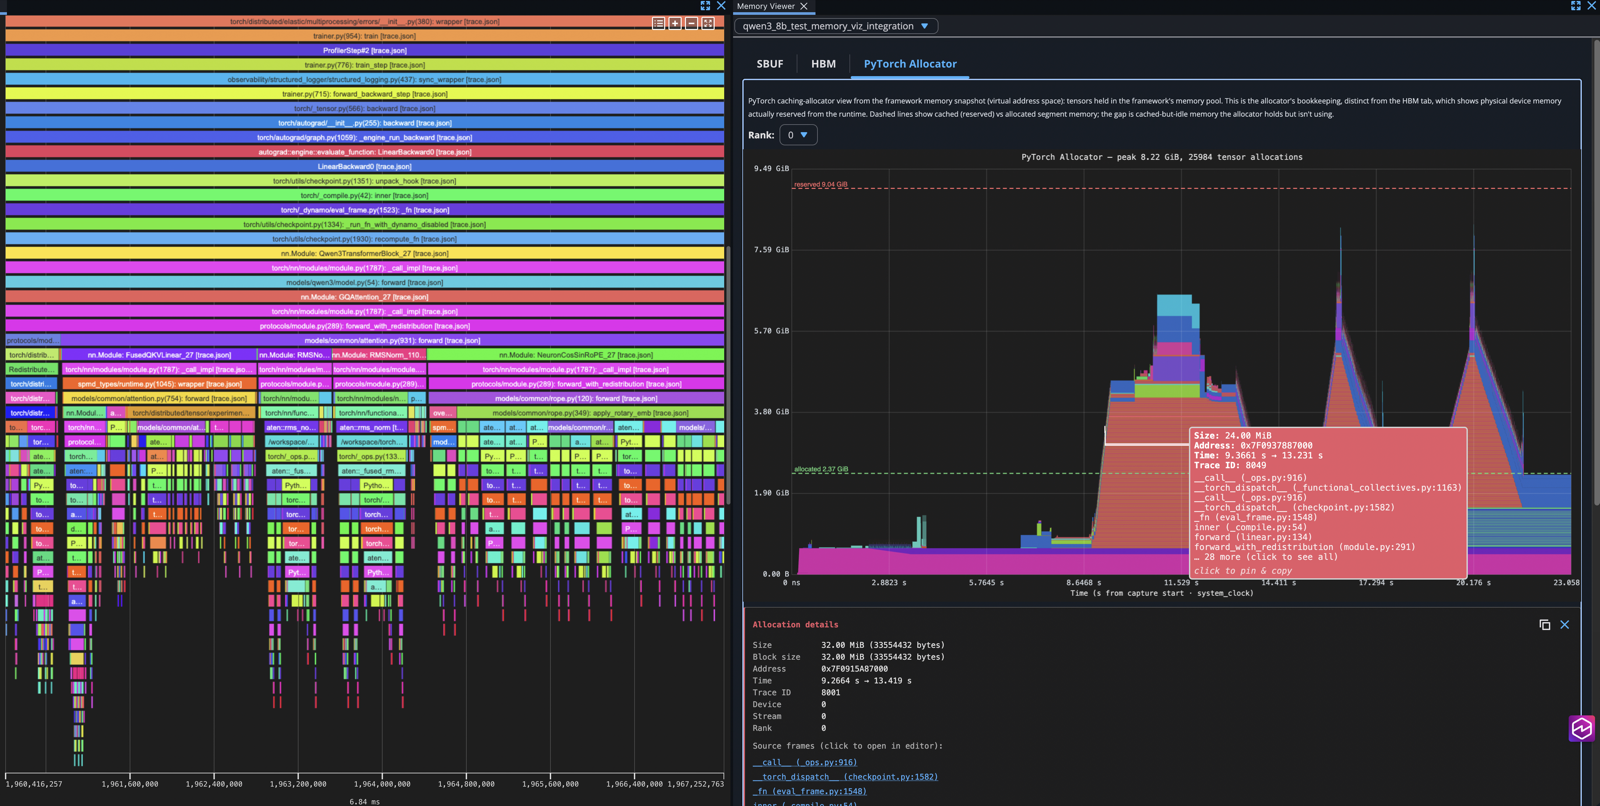The image size is (1600, 806).
Task: Open the Rank selector dropdown
Action: click(x=798, y=135)
